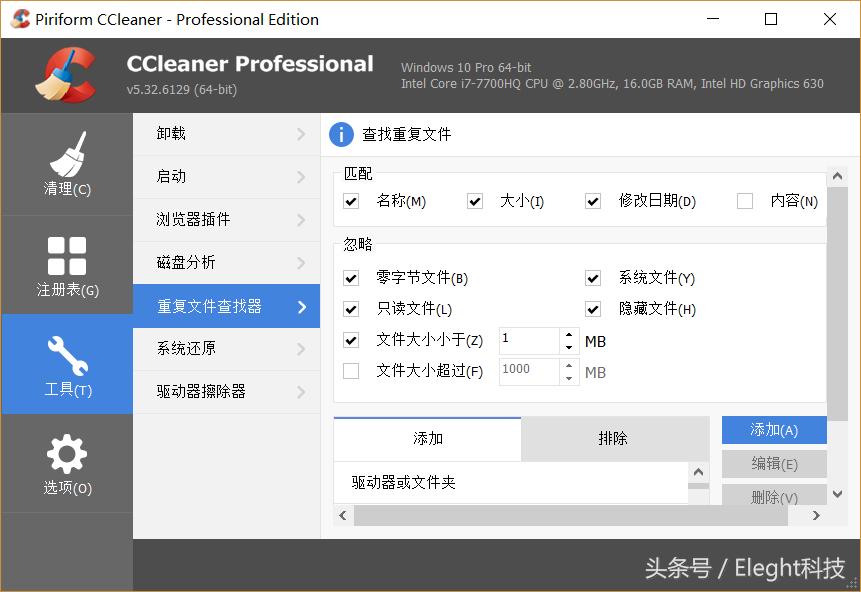Viewport: 861px width, 592px height.
Task: Click the 1000 MB file size input field
Action: click(x=530, y=371)
